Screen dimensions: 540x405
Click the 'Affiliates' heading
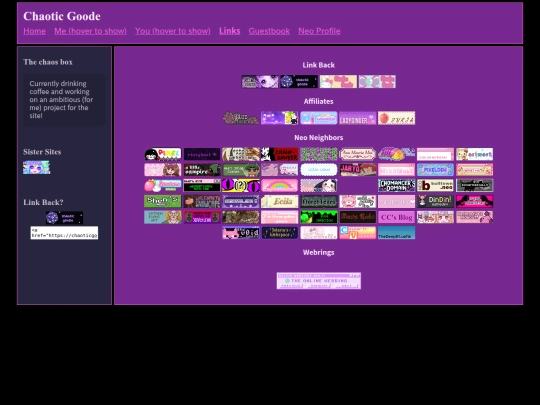[x=319, y=101]
